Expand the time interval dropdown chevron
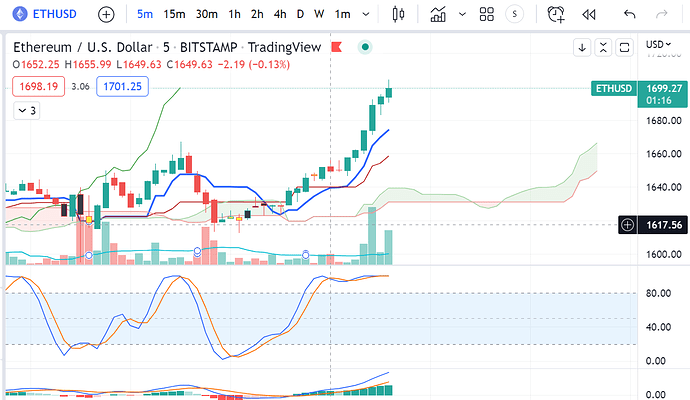690x400 pixels. (x=366, y=15)
